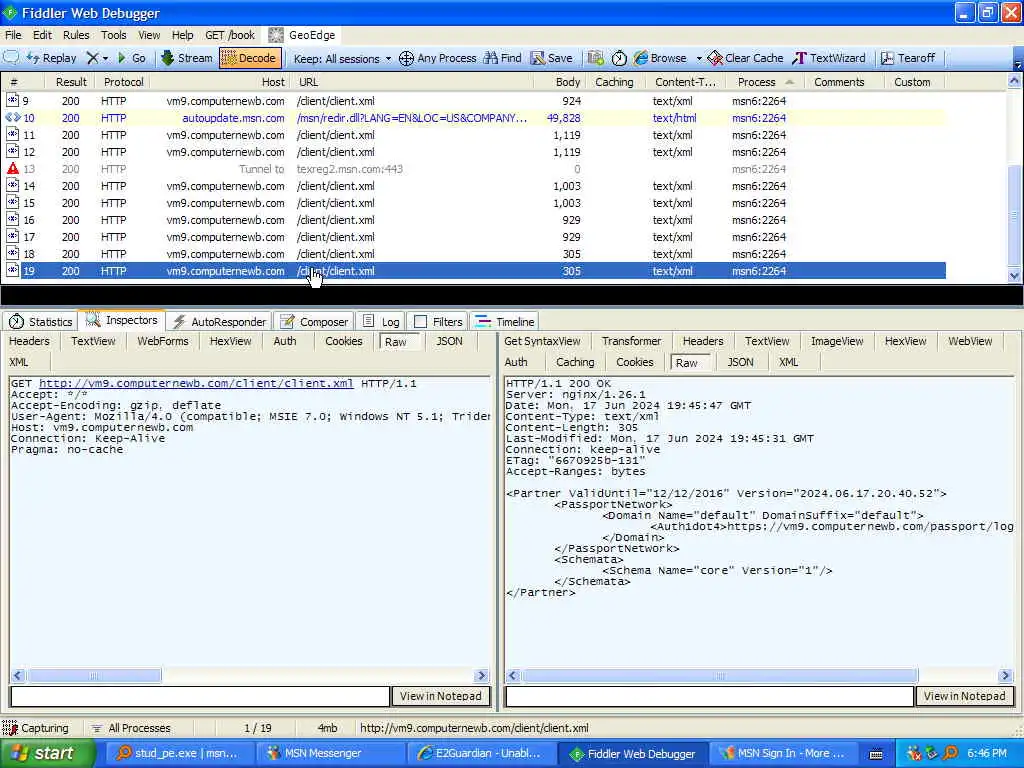Click the comment speech-bubble toolbar icon
1024x768 pixels.
11,57
